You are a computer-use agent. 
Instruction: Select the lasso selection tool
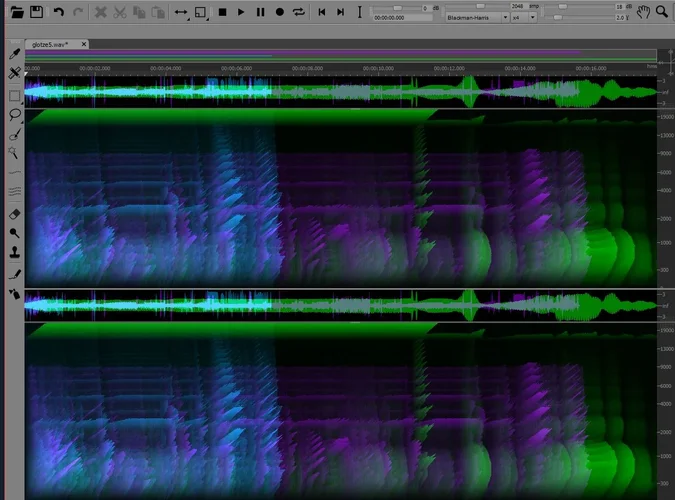click(14, 115)
